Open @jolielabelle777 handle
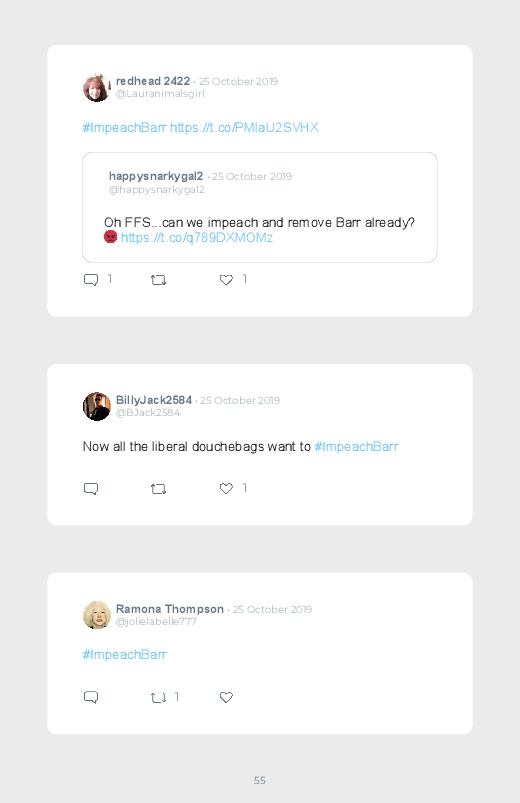The width and height of the screenshot is (520, 803). pyautogui.click(x=156, y=621)
